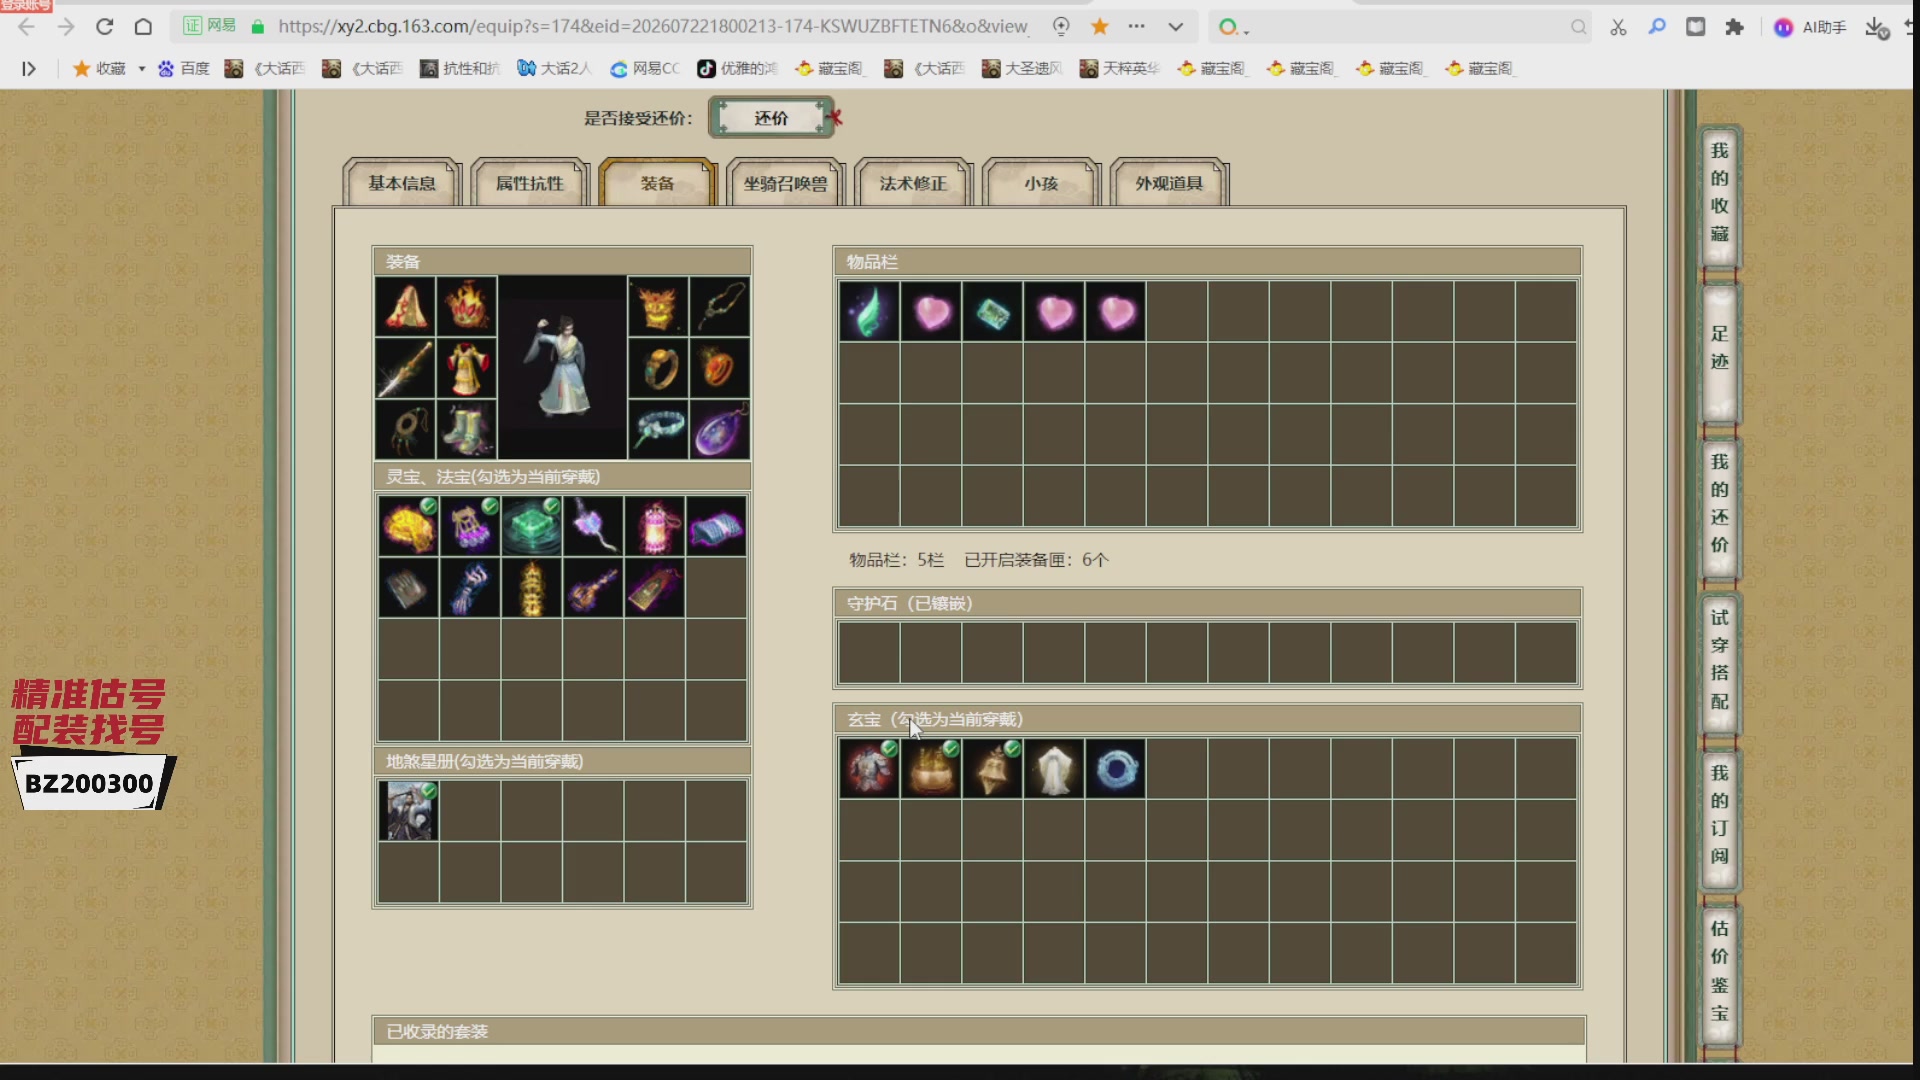Switch to the 坐骑召唤兽 tab

786,183
